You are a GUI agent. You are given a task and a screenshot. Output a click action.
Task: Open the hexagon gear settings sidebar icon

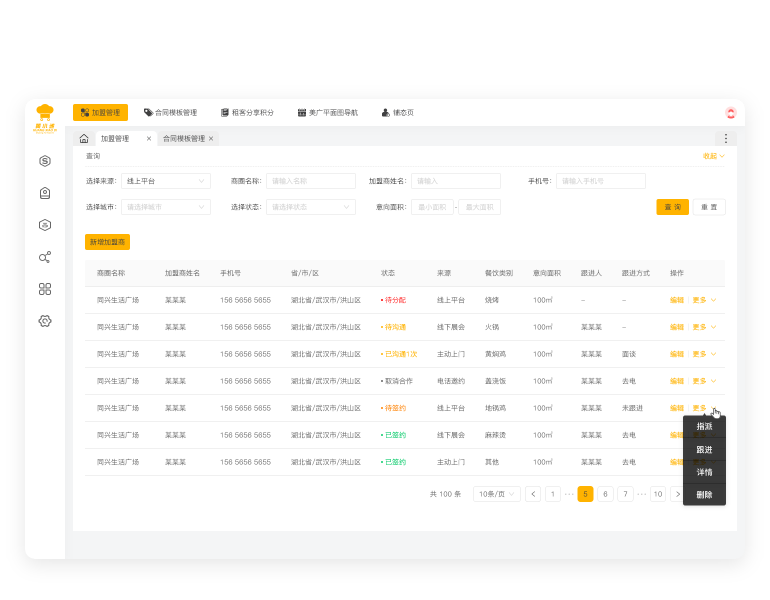tap(45, 321)
